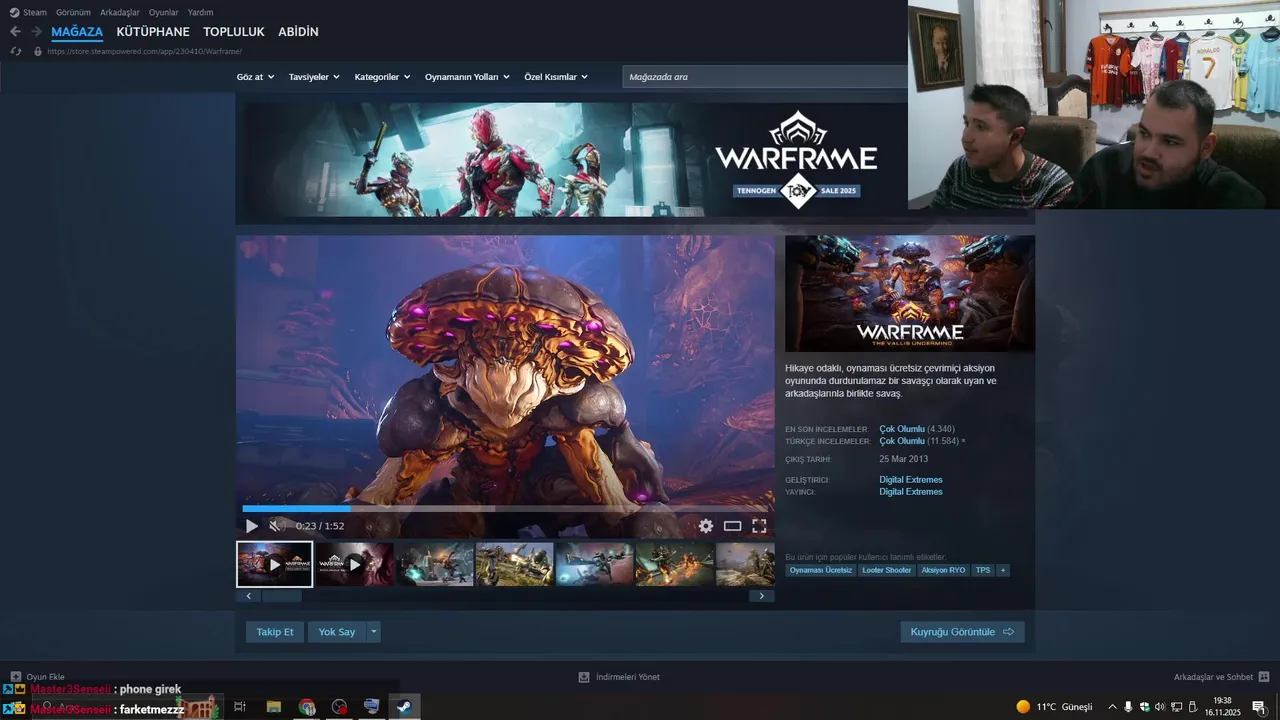Click Kuyruğu Görüntüle queue button
Viewport: 1280px width, 720px height.
pyautogui.click(x=962, y=632)
